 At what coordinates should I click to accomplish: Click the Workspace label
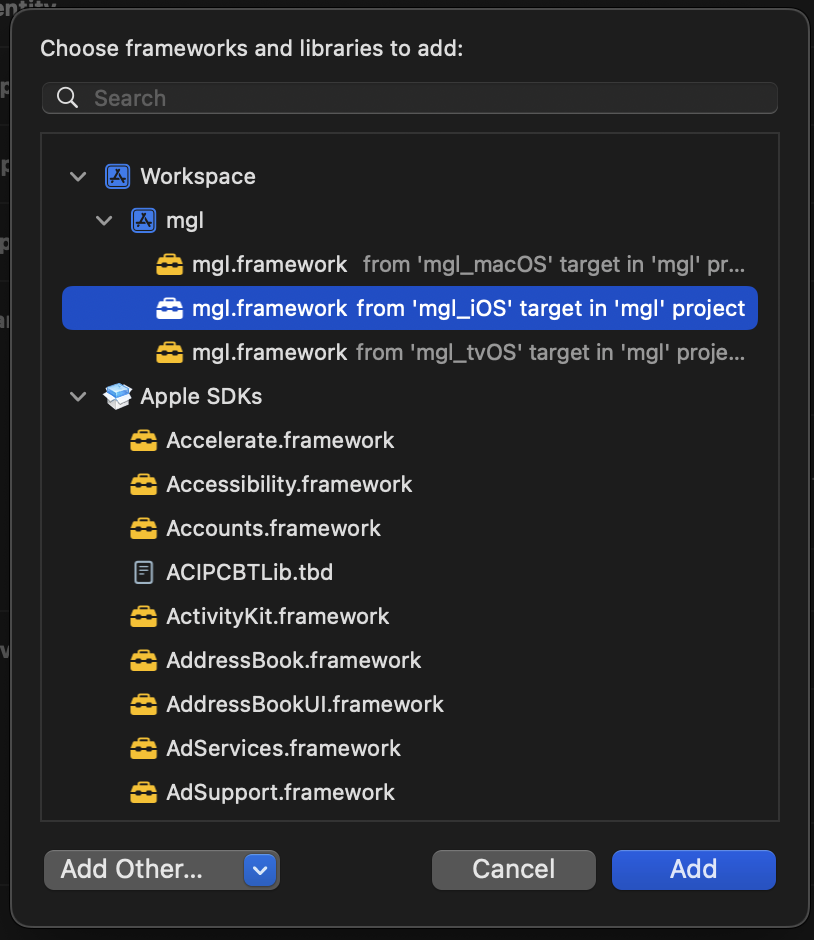click(x=198, y=177)
